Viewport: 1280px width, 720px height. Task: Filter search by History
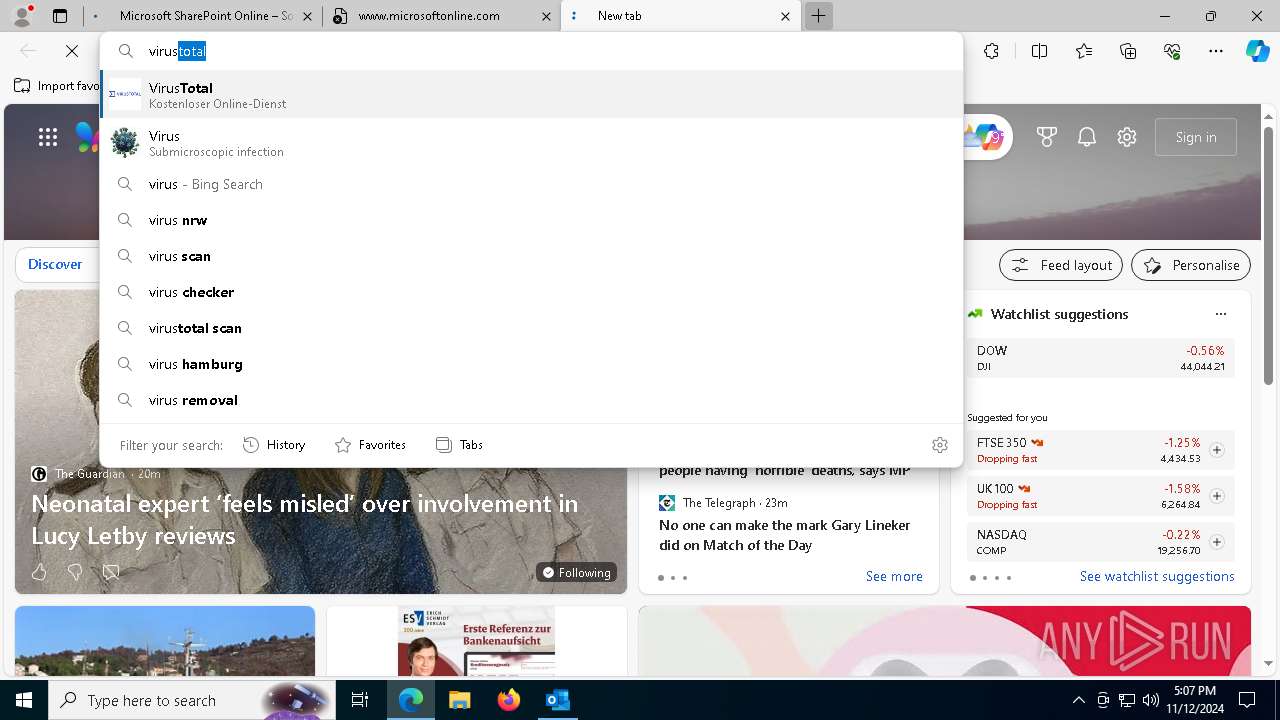tap(274, 445)
